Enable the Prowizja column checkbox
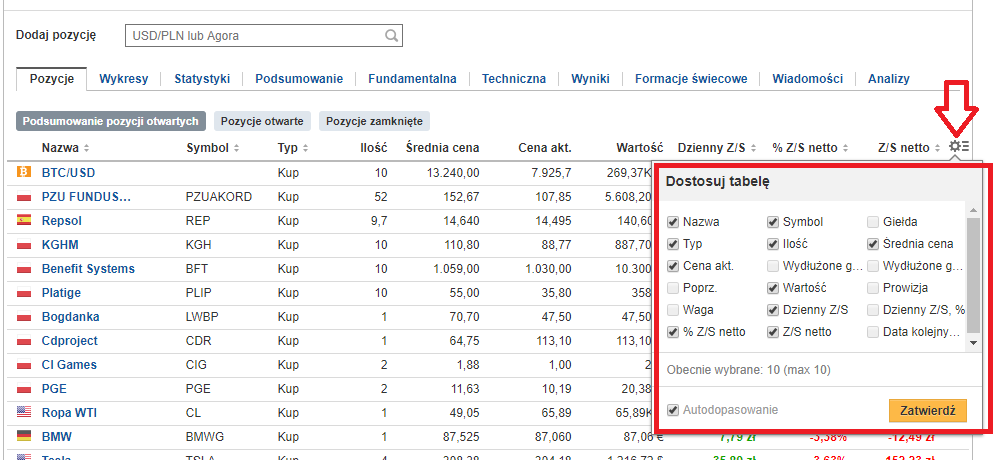Screen dimensions: 1000x460 [872, 288]
